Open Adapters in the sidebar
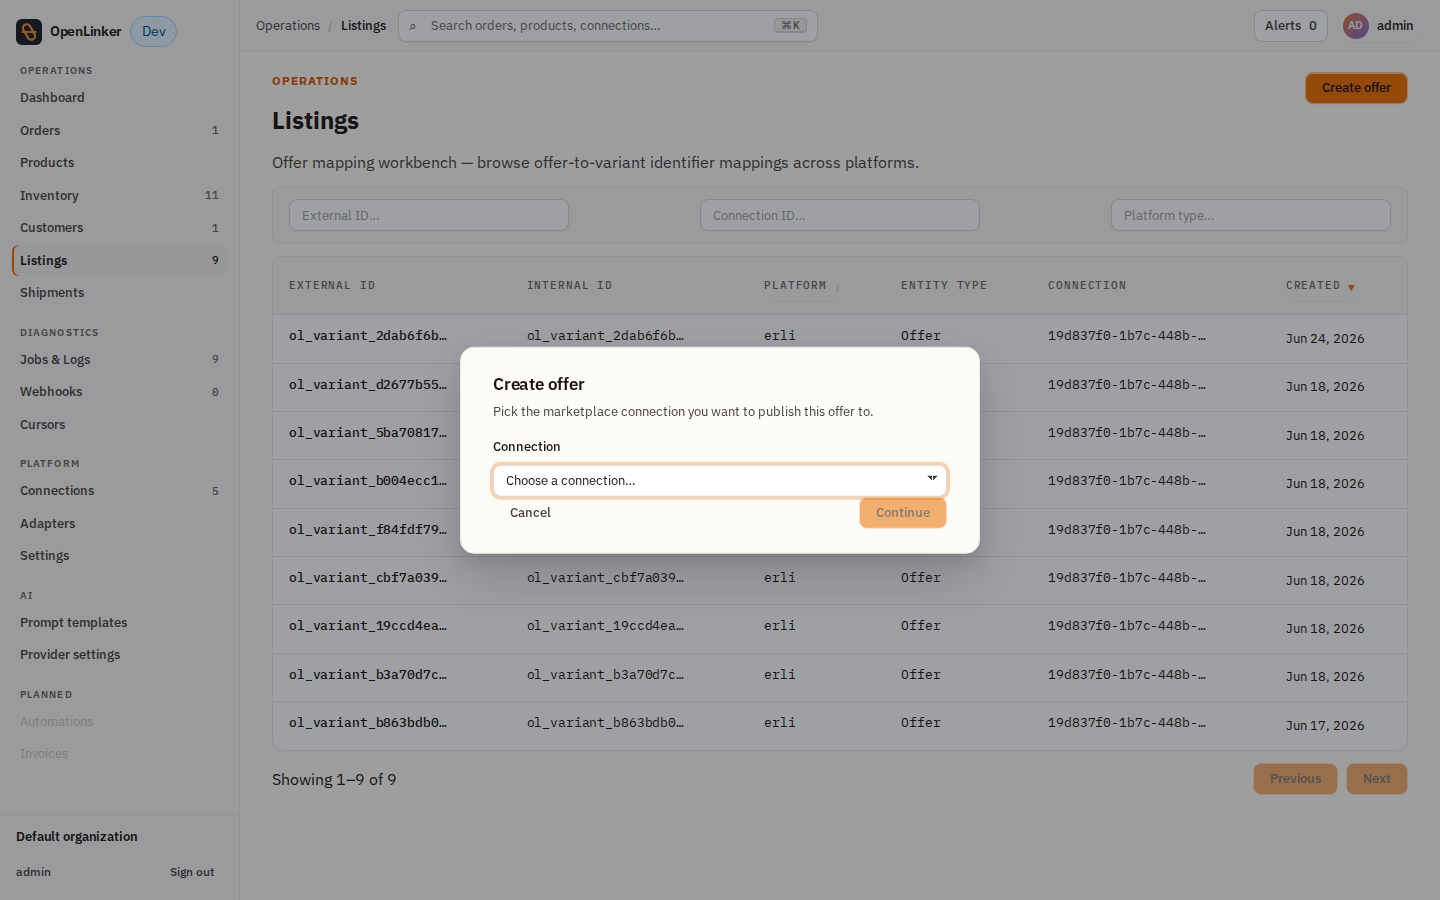Screen dimensions: 1440x900 coord(119,524)
